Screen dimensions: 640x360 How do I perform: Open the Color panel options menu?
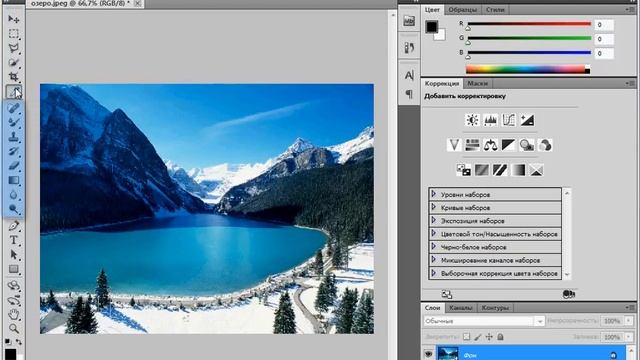click(x=630, y=9)
